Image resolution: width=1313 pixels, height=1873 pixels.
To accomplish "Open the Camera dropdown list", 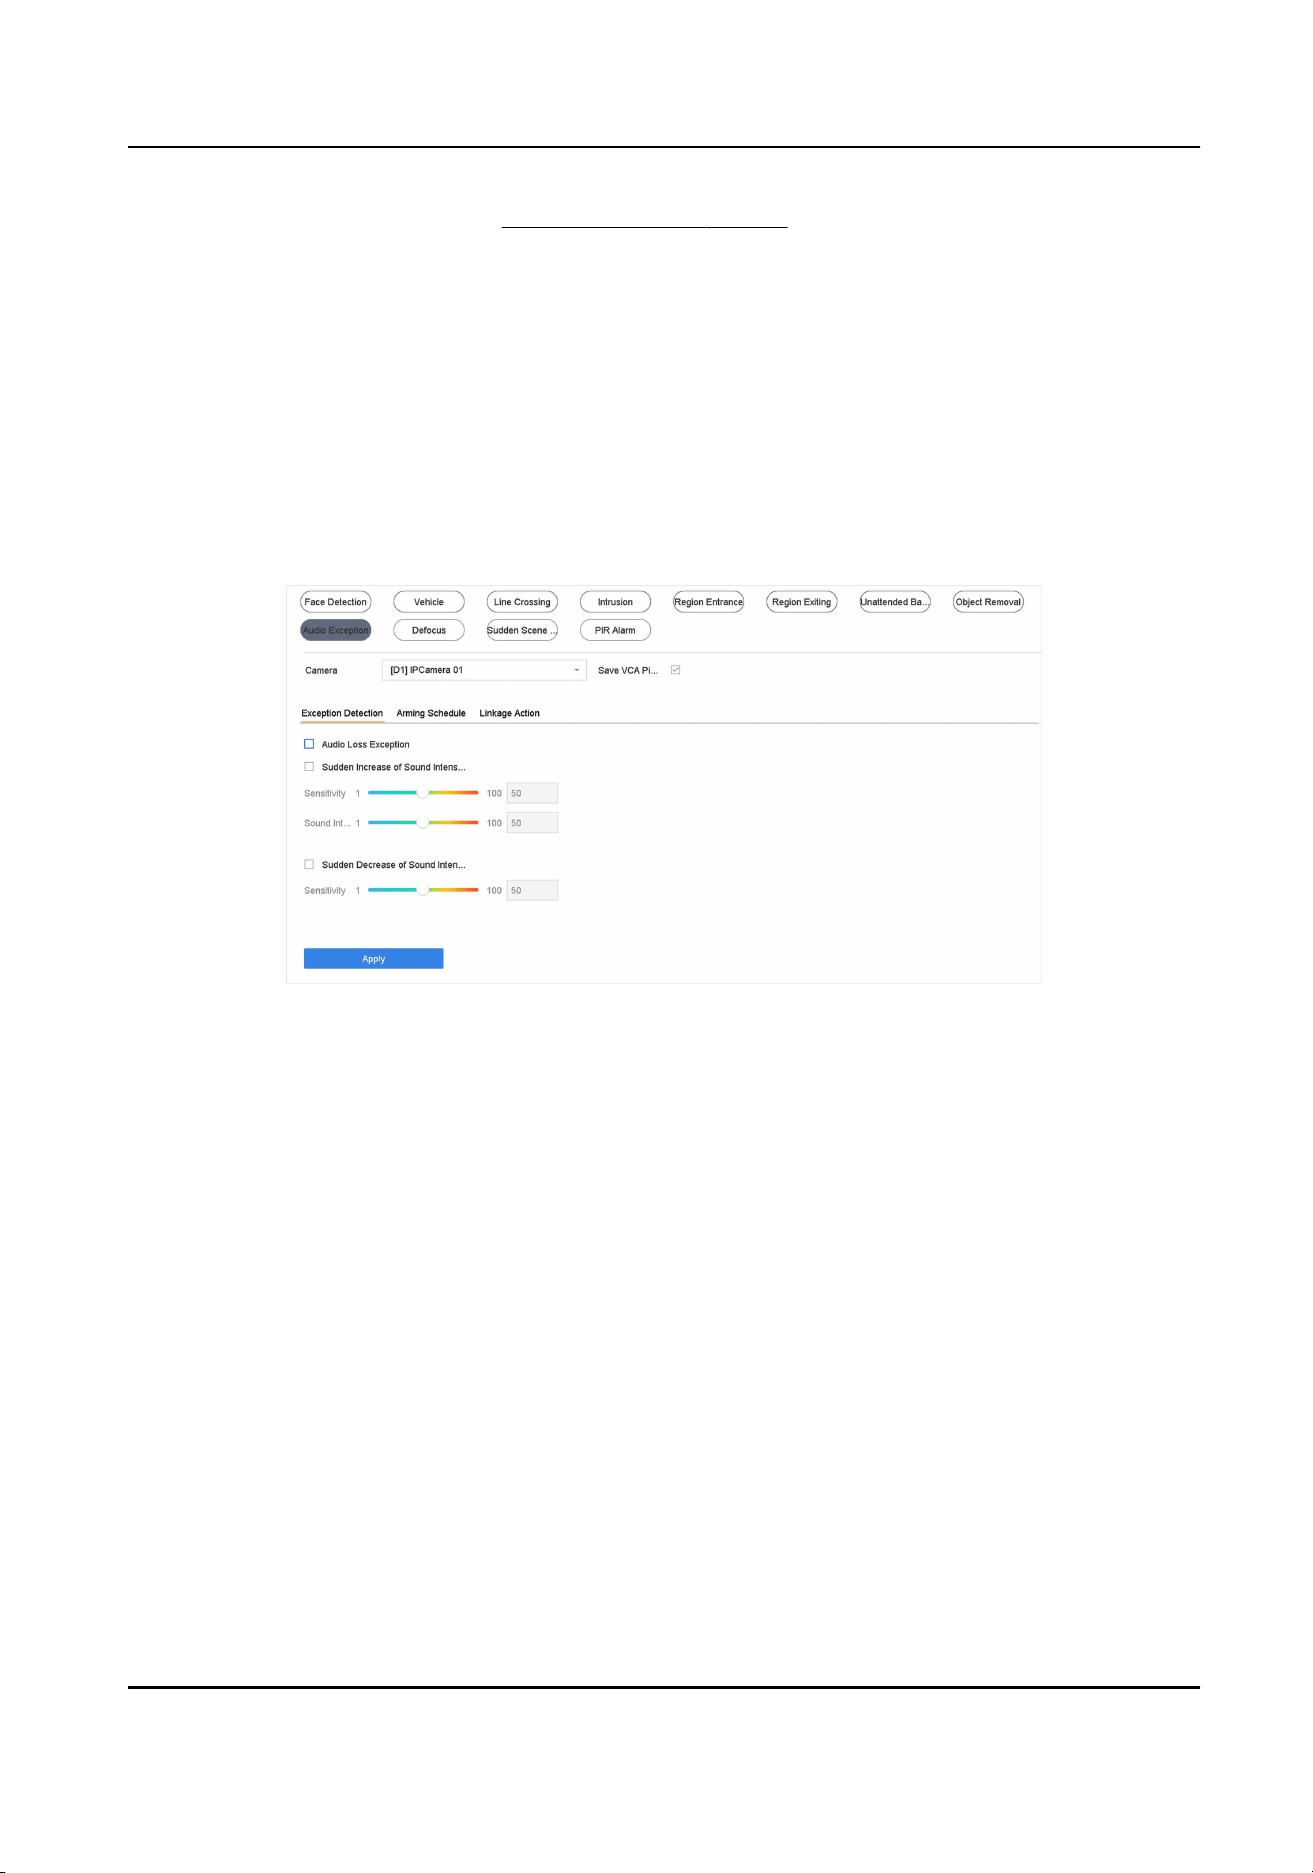I will point(484,670).
